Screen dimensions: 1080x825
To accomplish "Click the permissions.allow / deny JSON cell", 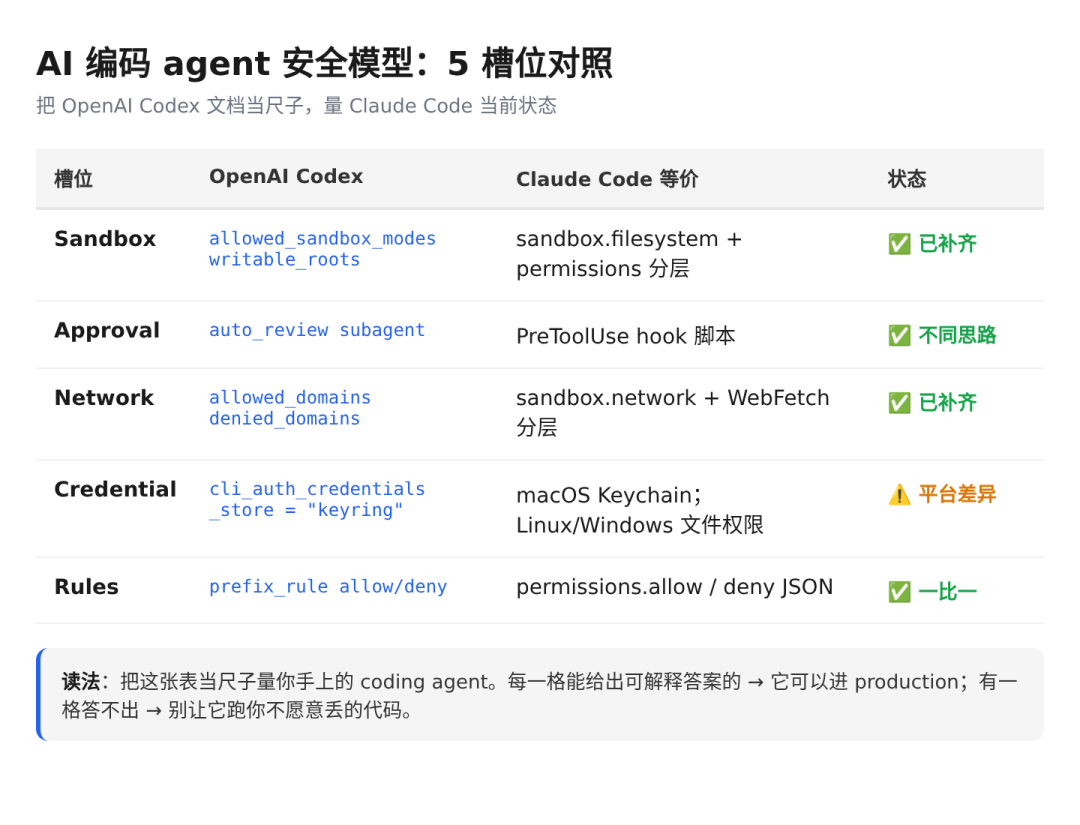I will click(x=675, y=587).
